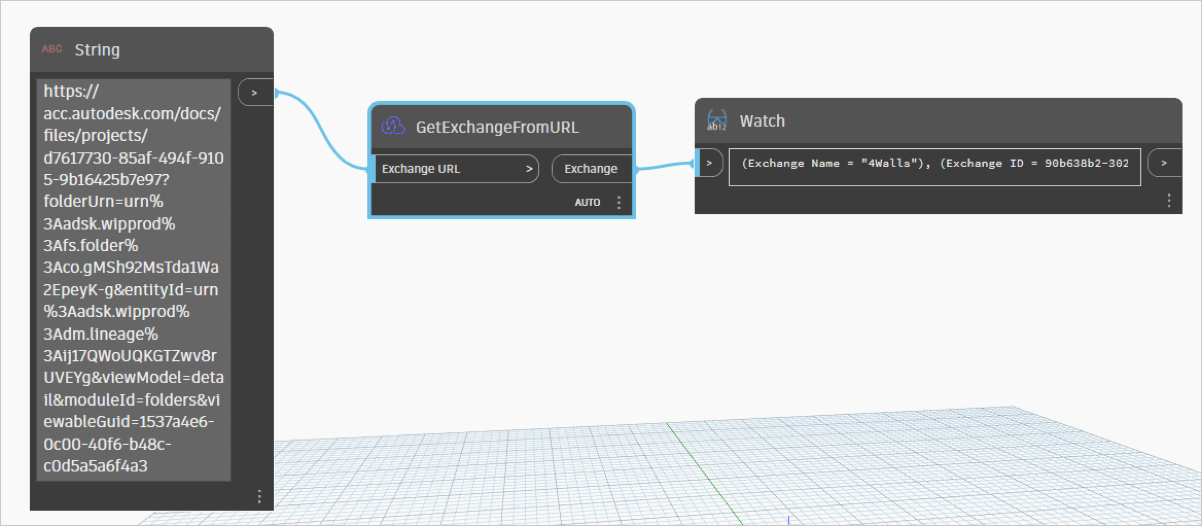Click the String node output port

(x=255, y=93)
